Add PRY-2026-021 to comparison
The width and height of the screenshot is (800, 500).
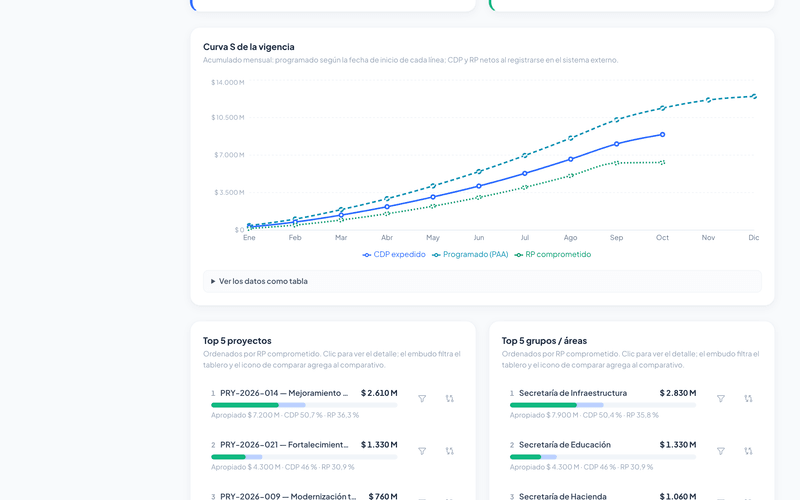(449, 451)
